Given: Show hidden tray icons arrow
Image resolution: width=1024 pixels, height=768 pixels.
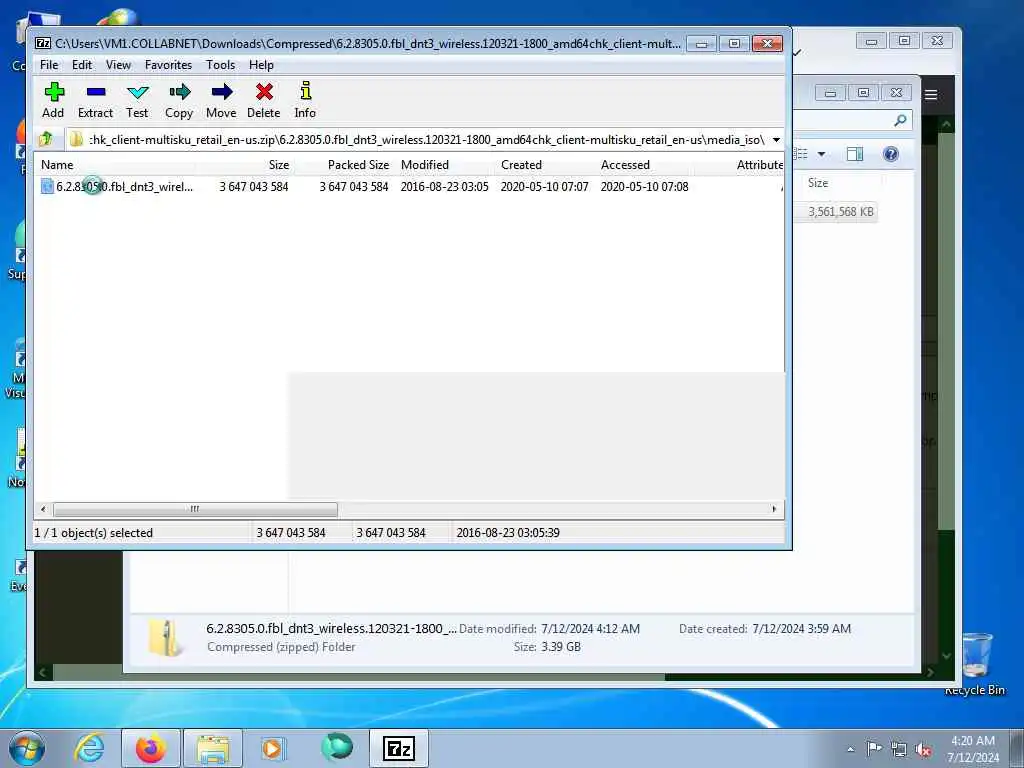Looking at the screenshot, I should tap(850, 749).
